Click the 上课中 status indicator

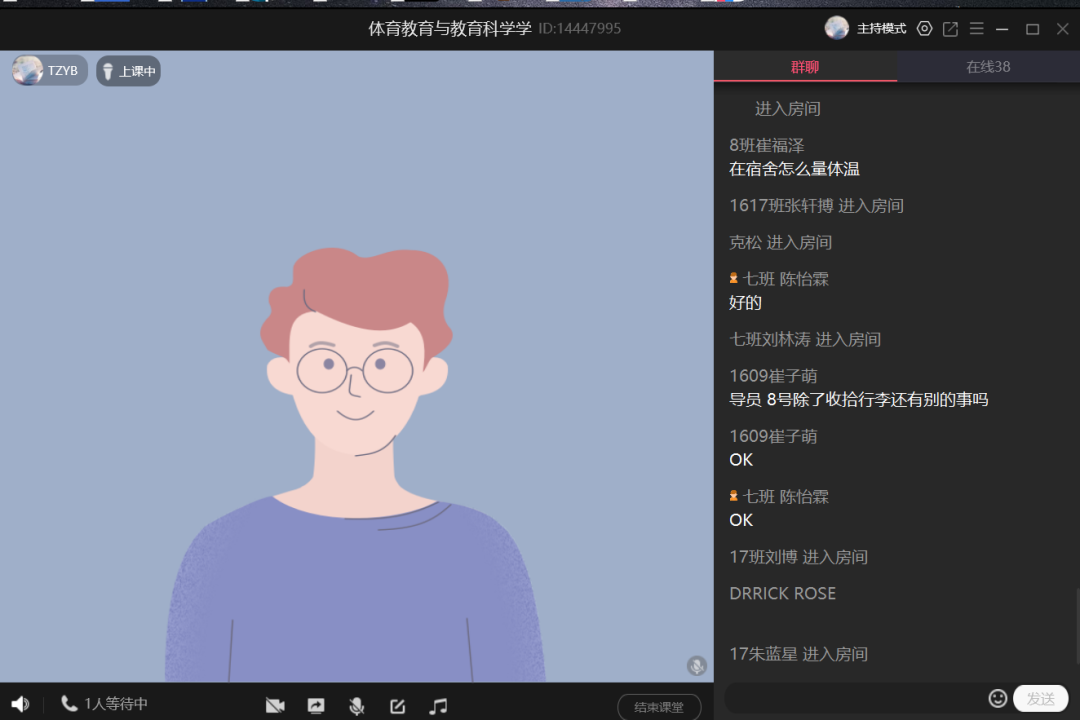128,71
